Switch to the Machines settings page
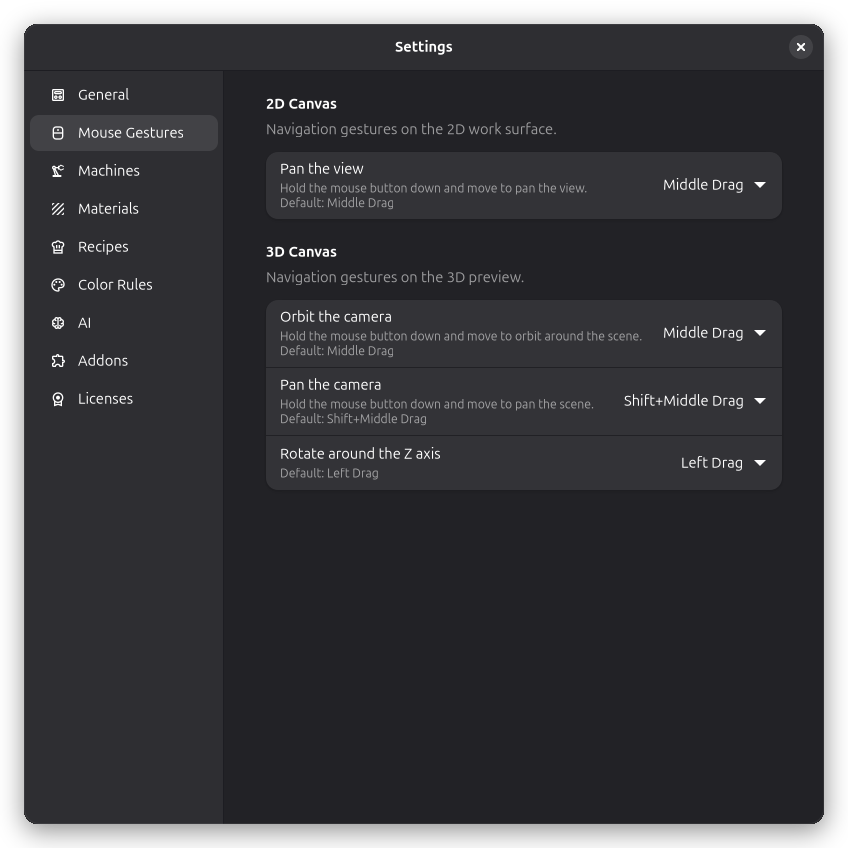 (x=124, y=171)
